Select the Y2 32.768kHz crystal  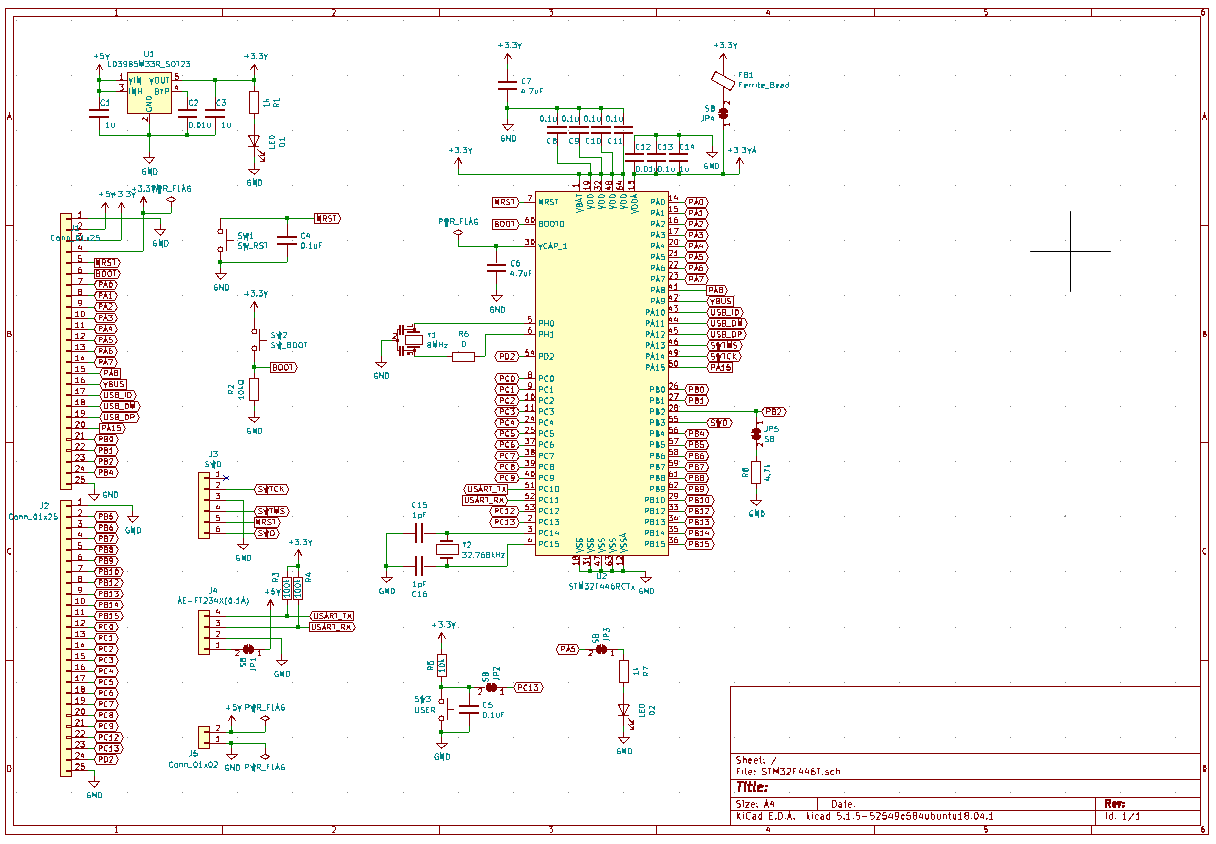[447, 547]
